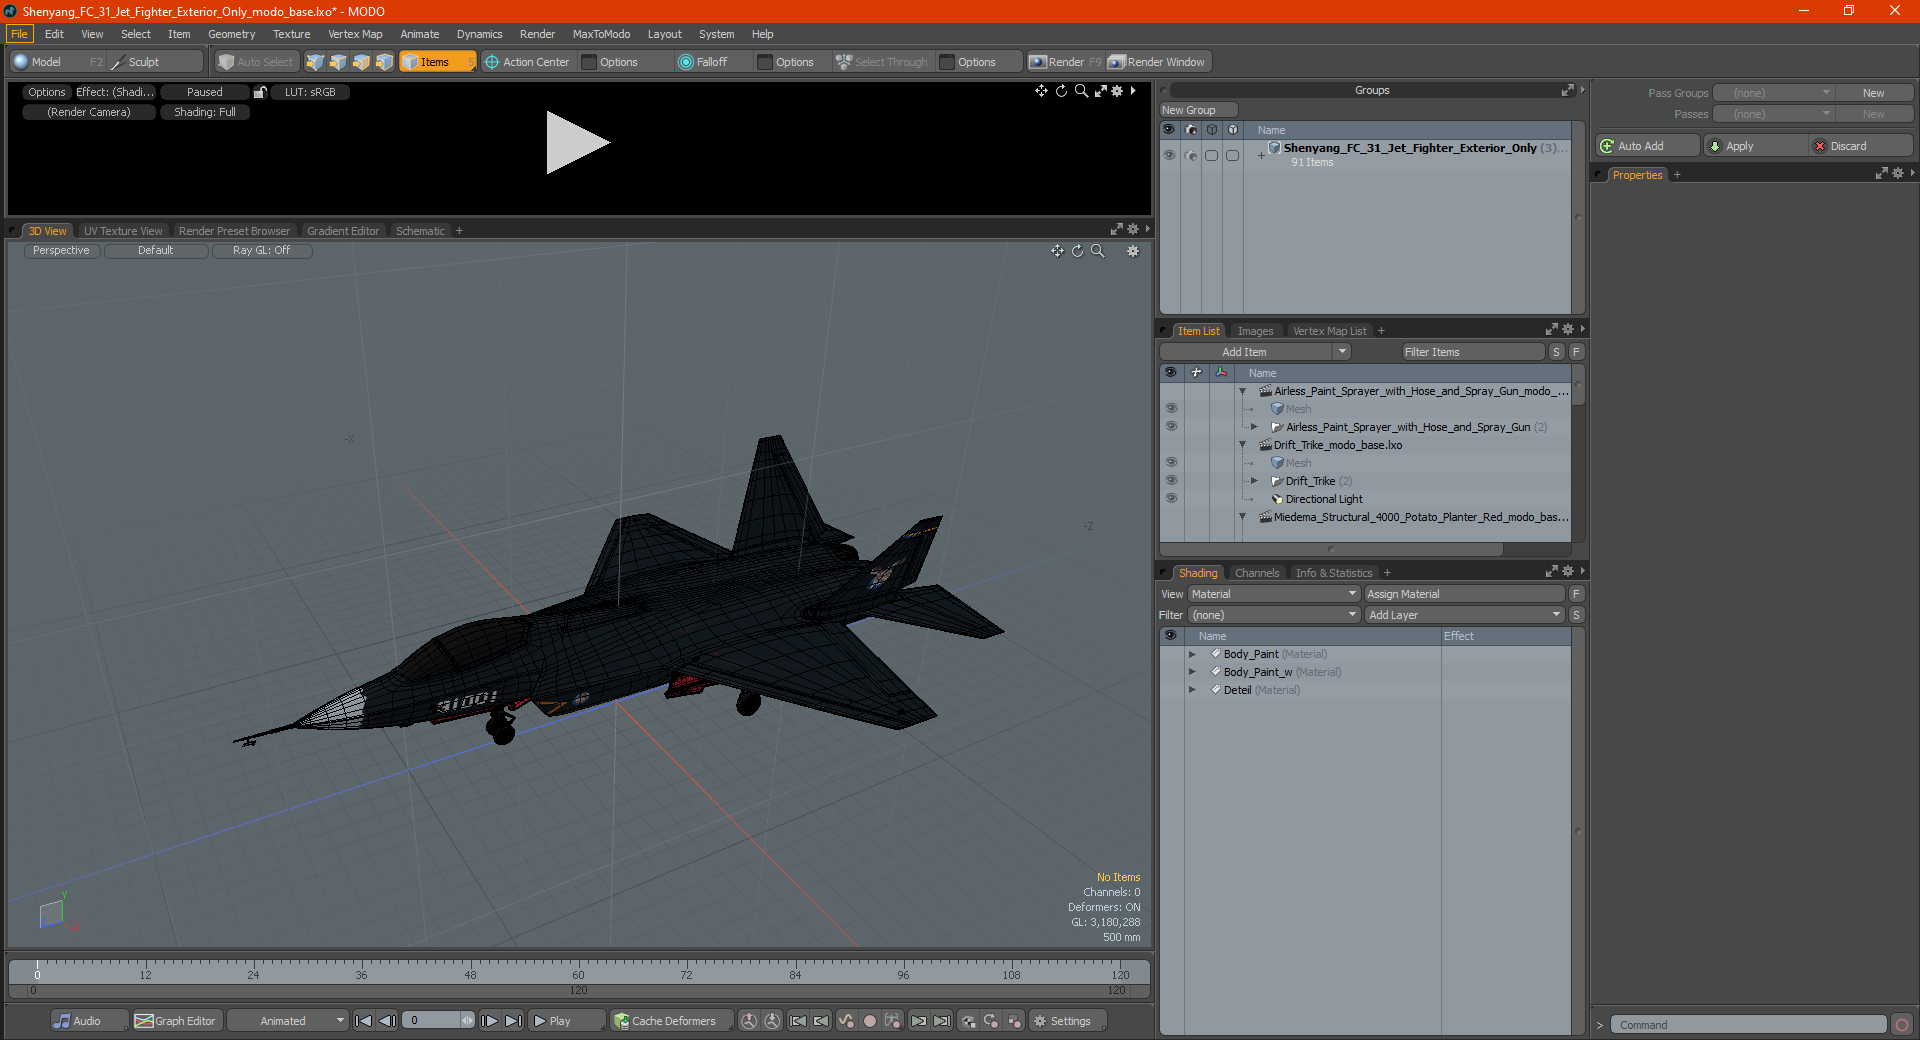Toggle the Options checkbox after Select Through
This screenshot has height=1040, width=1920.
click(947, 62)
